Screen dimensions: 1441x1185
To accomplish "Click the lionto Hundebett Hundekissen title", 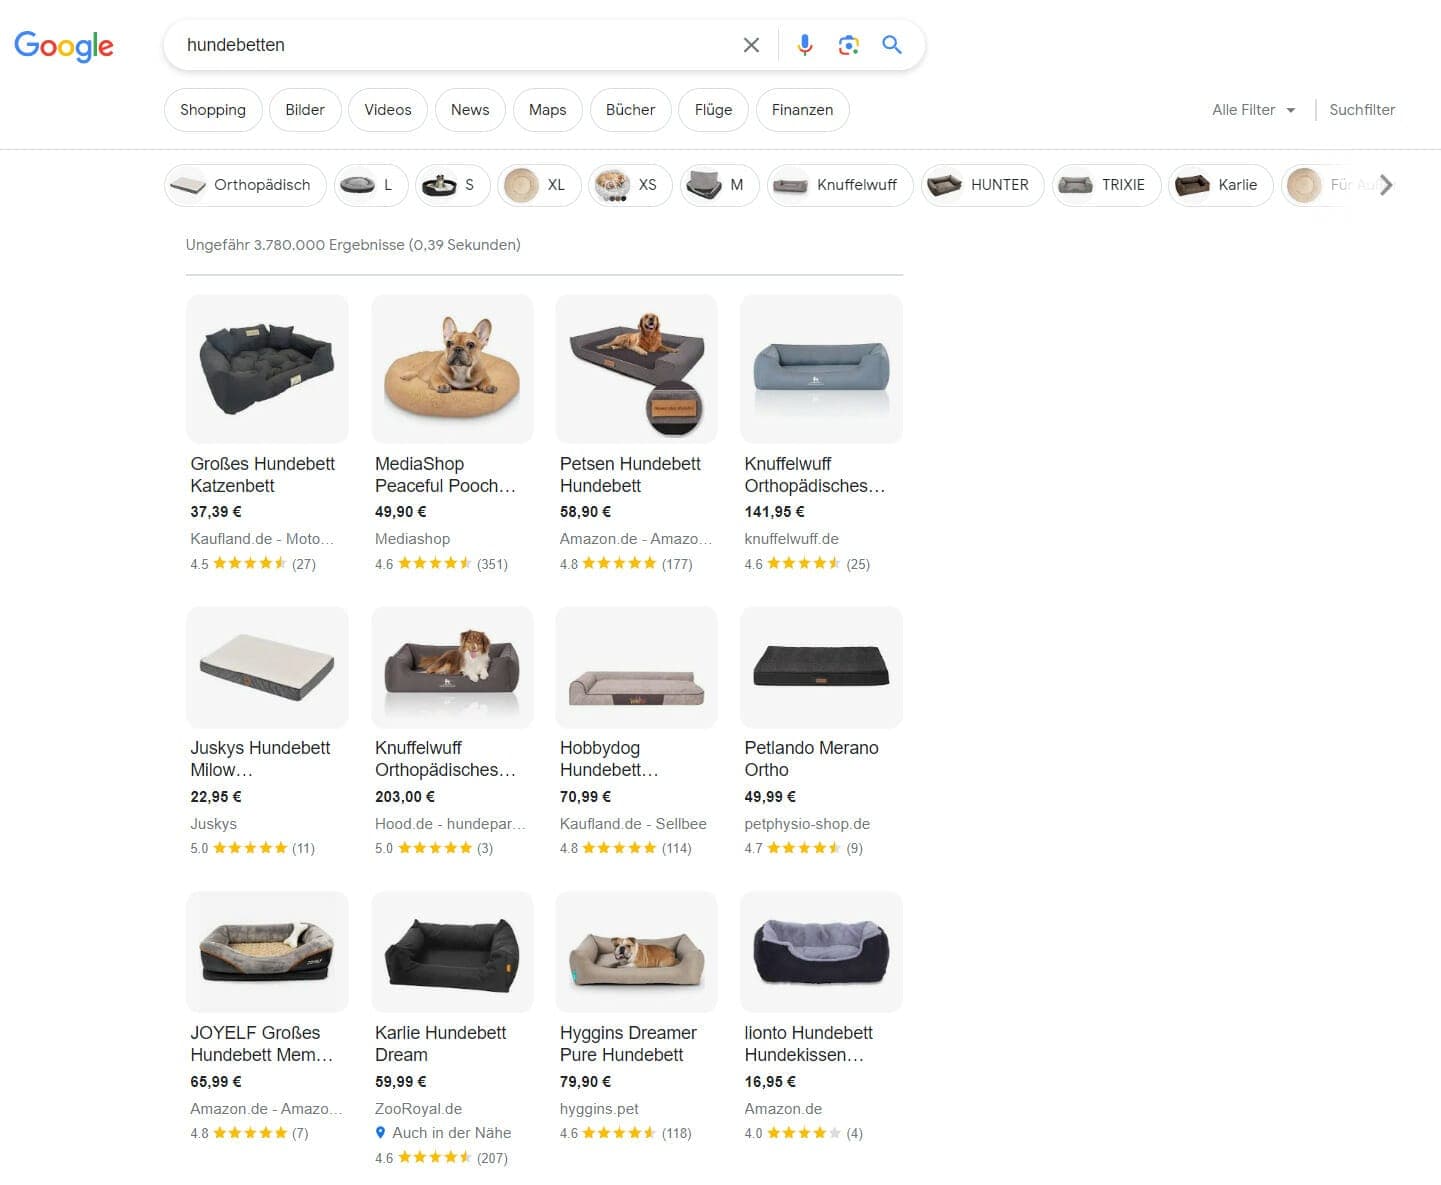I will point(808,1044).
